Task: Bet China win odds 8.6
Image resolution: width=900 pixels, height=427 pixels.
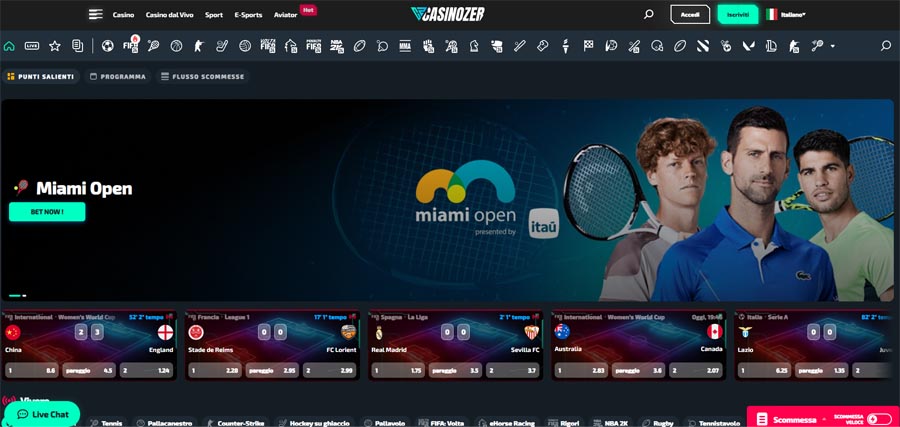Action: (32, 371)
